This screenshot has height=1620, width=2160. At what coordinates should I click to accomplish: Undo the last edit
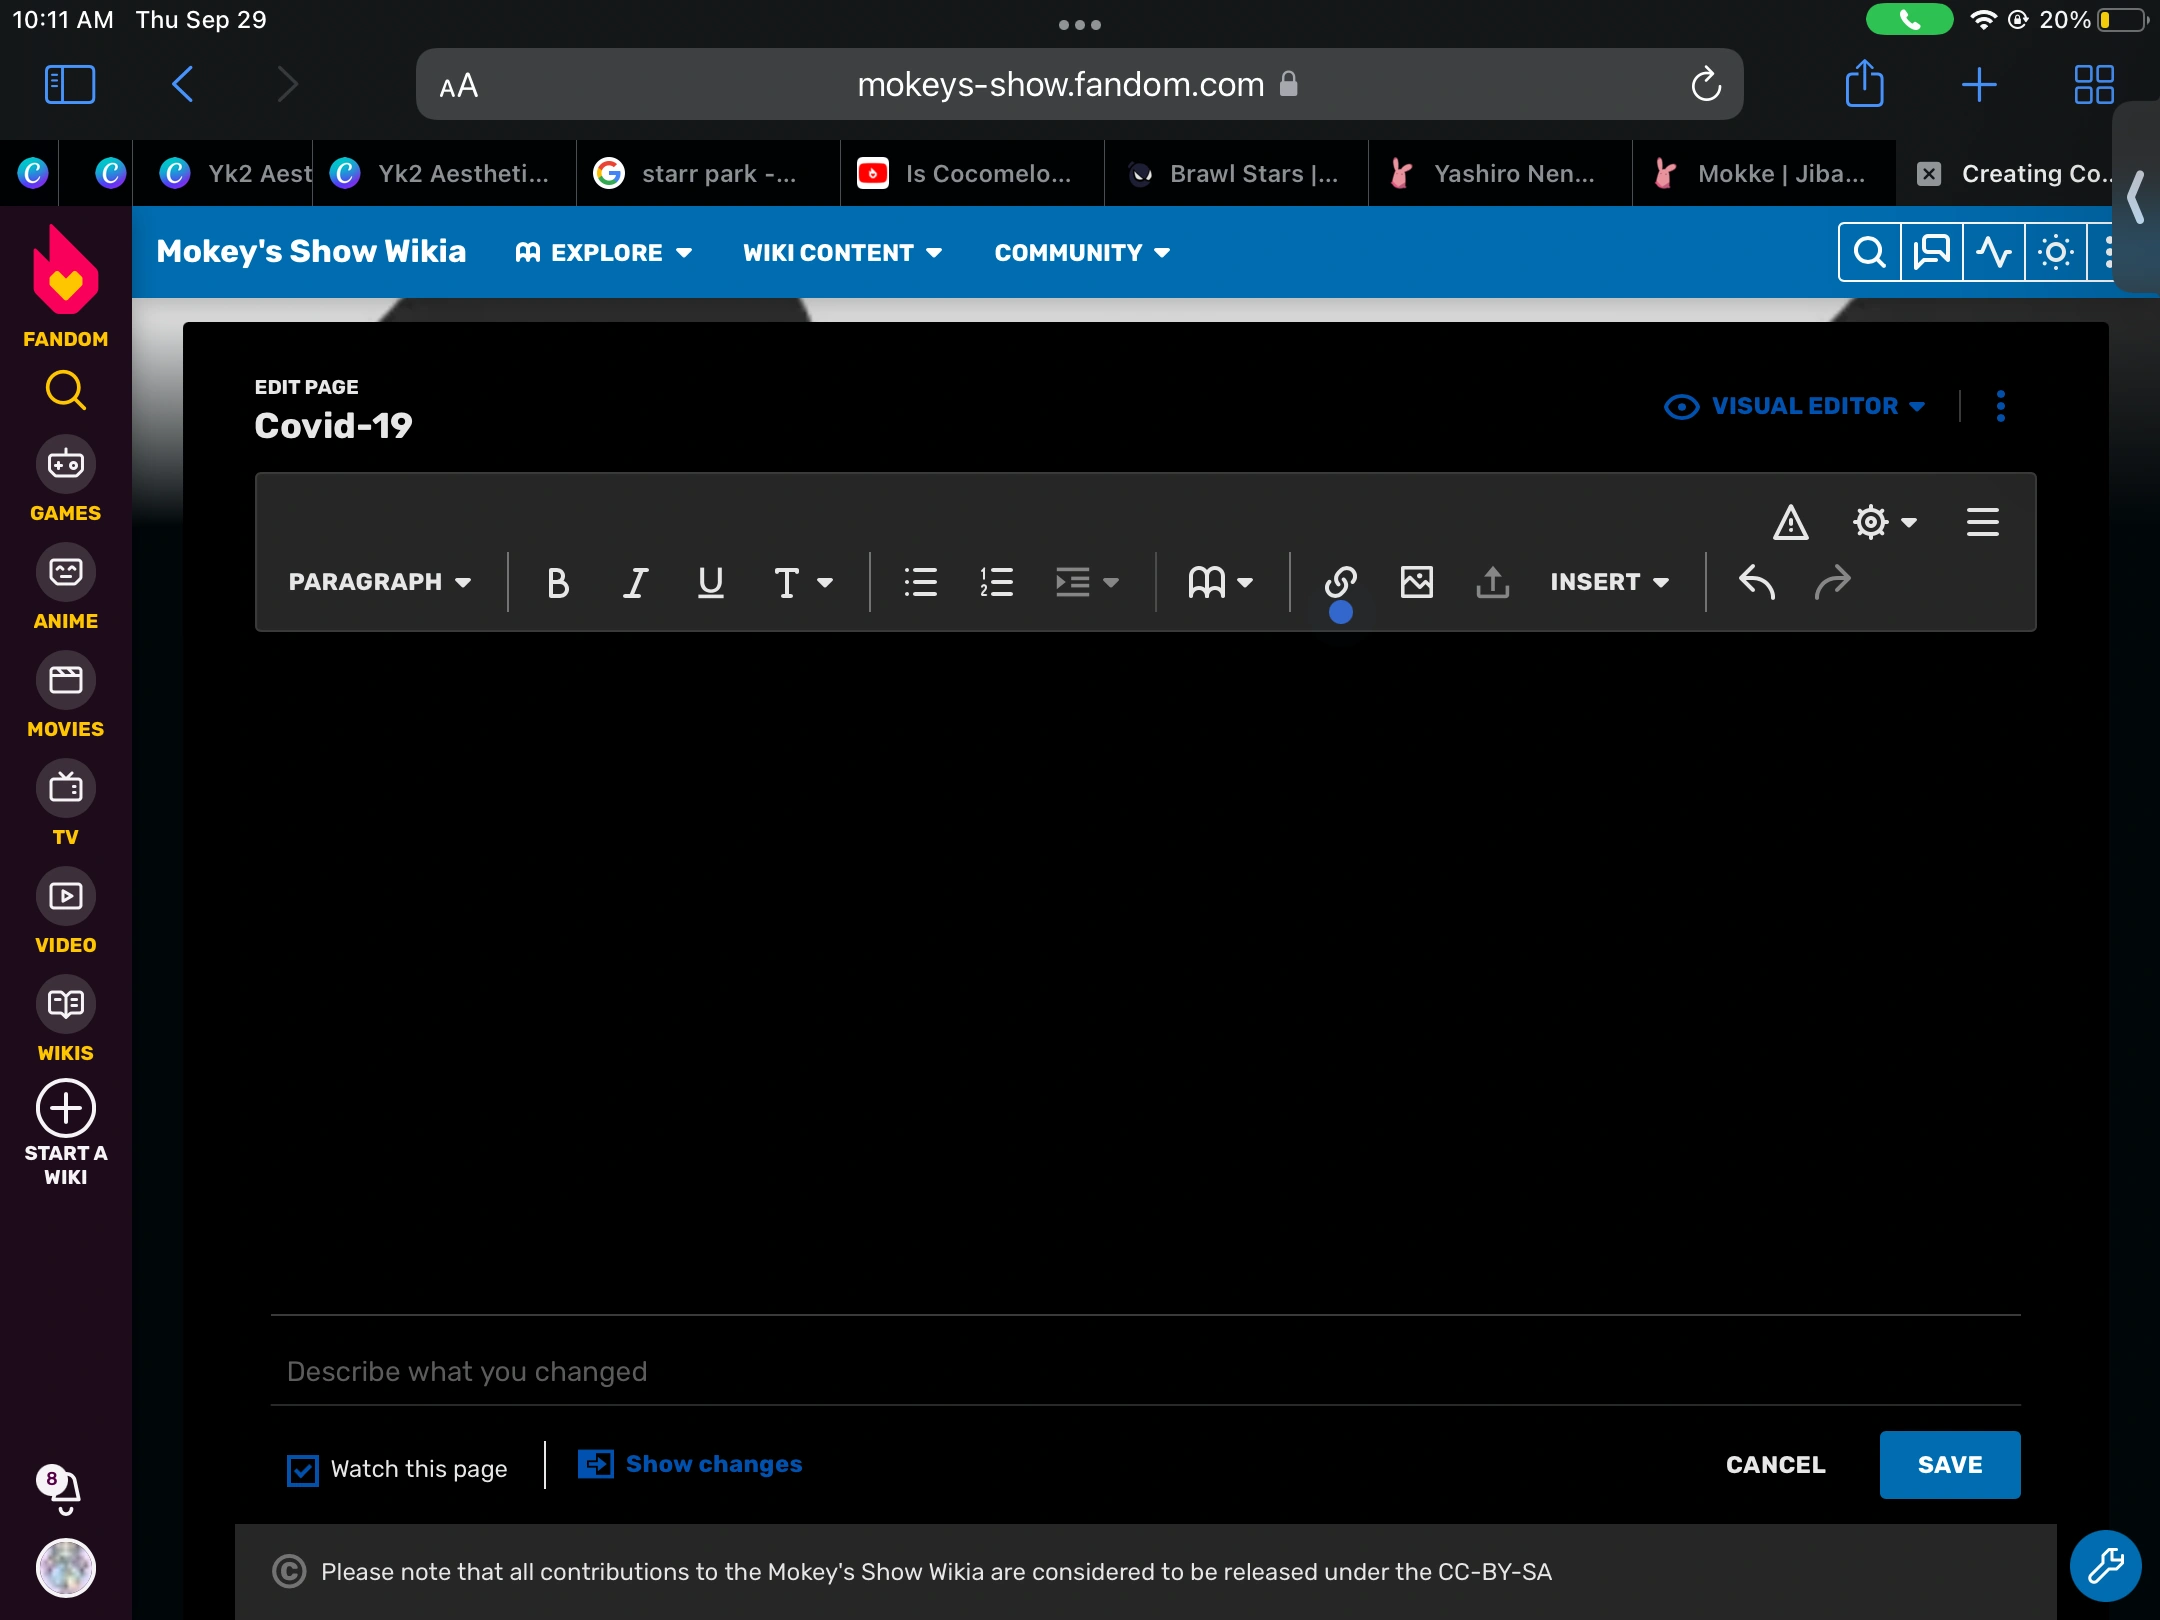coord(1756,582)
